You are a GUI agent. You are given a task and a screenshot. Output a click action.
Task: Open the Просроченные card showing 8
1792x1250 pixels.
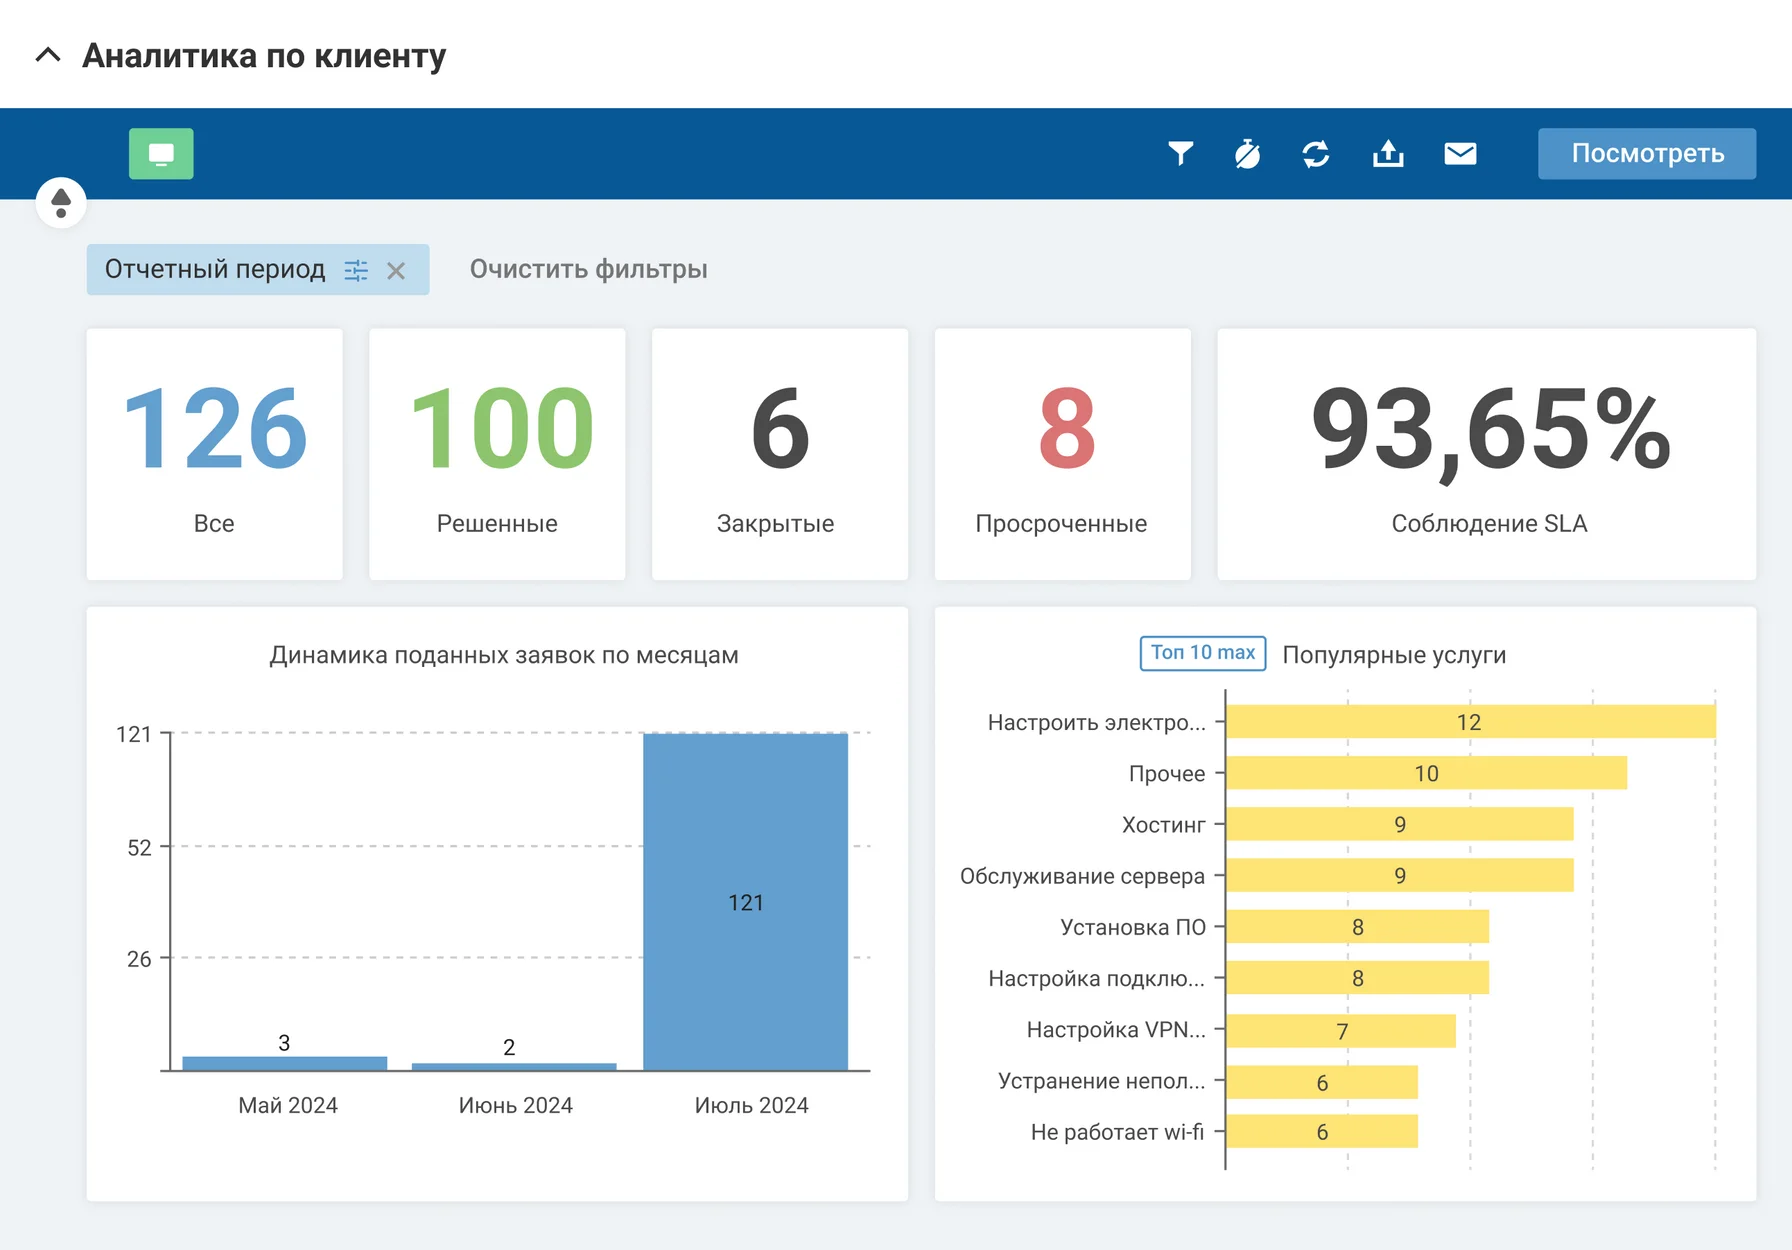pos(1062,454)
